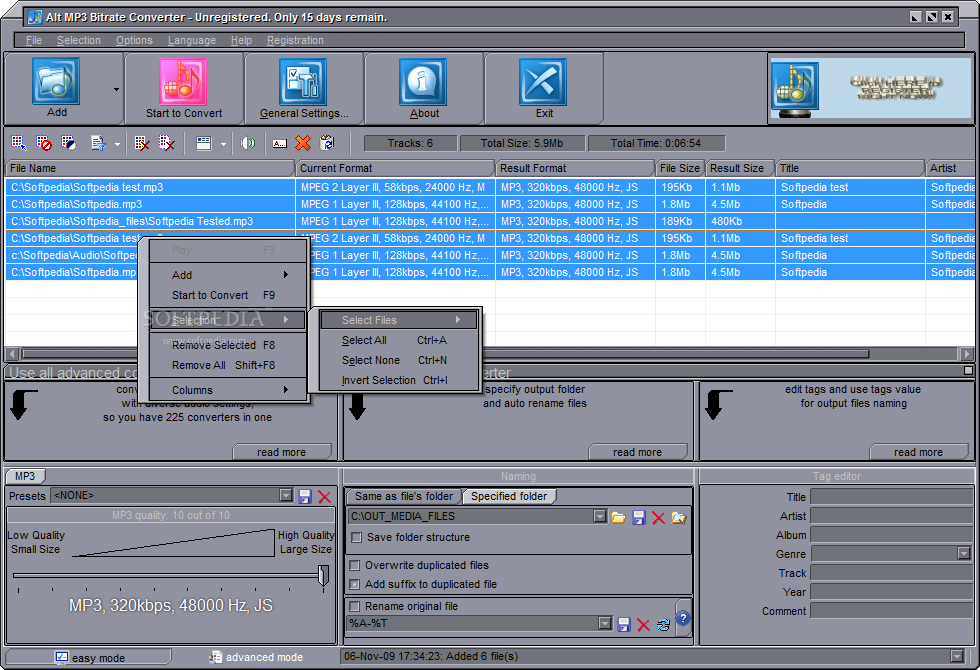This screenshot has width=980, height=670.
Task: Select Add suffix to duplicated file option
Action: 355,584
